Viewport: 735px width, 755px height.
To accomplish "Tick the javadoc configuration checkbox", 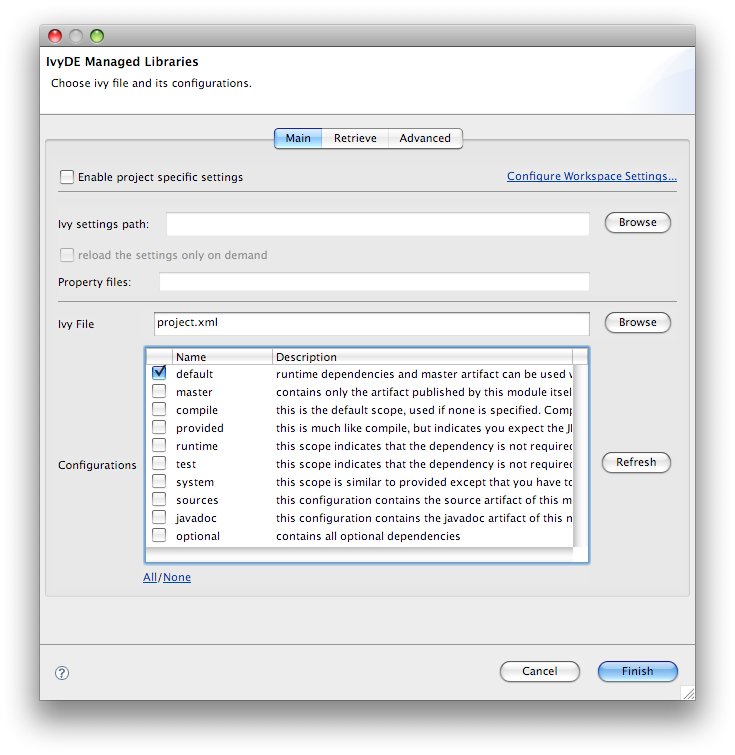I will (159, 518).
